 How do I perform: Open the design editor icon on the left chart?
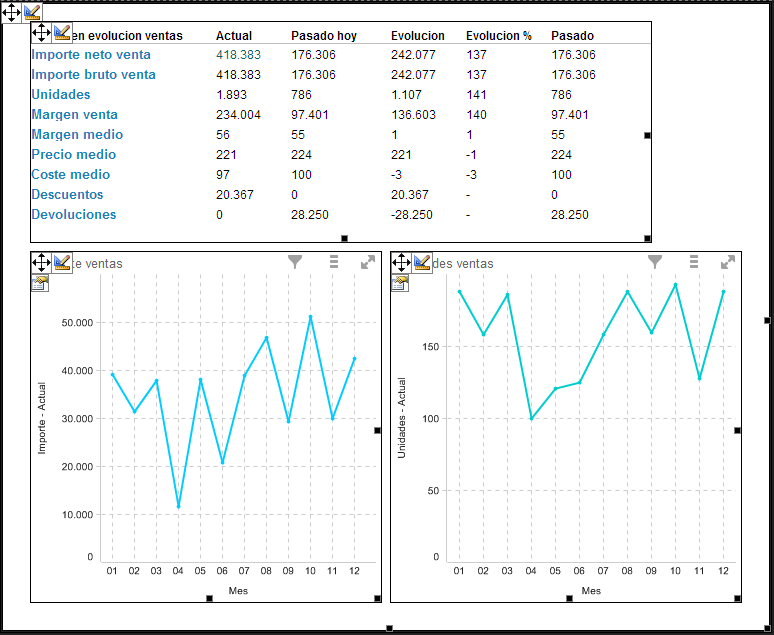click(62, 262)
